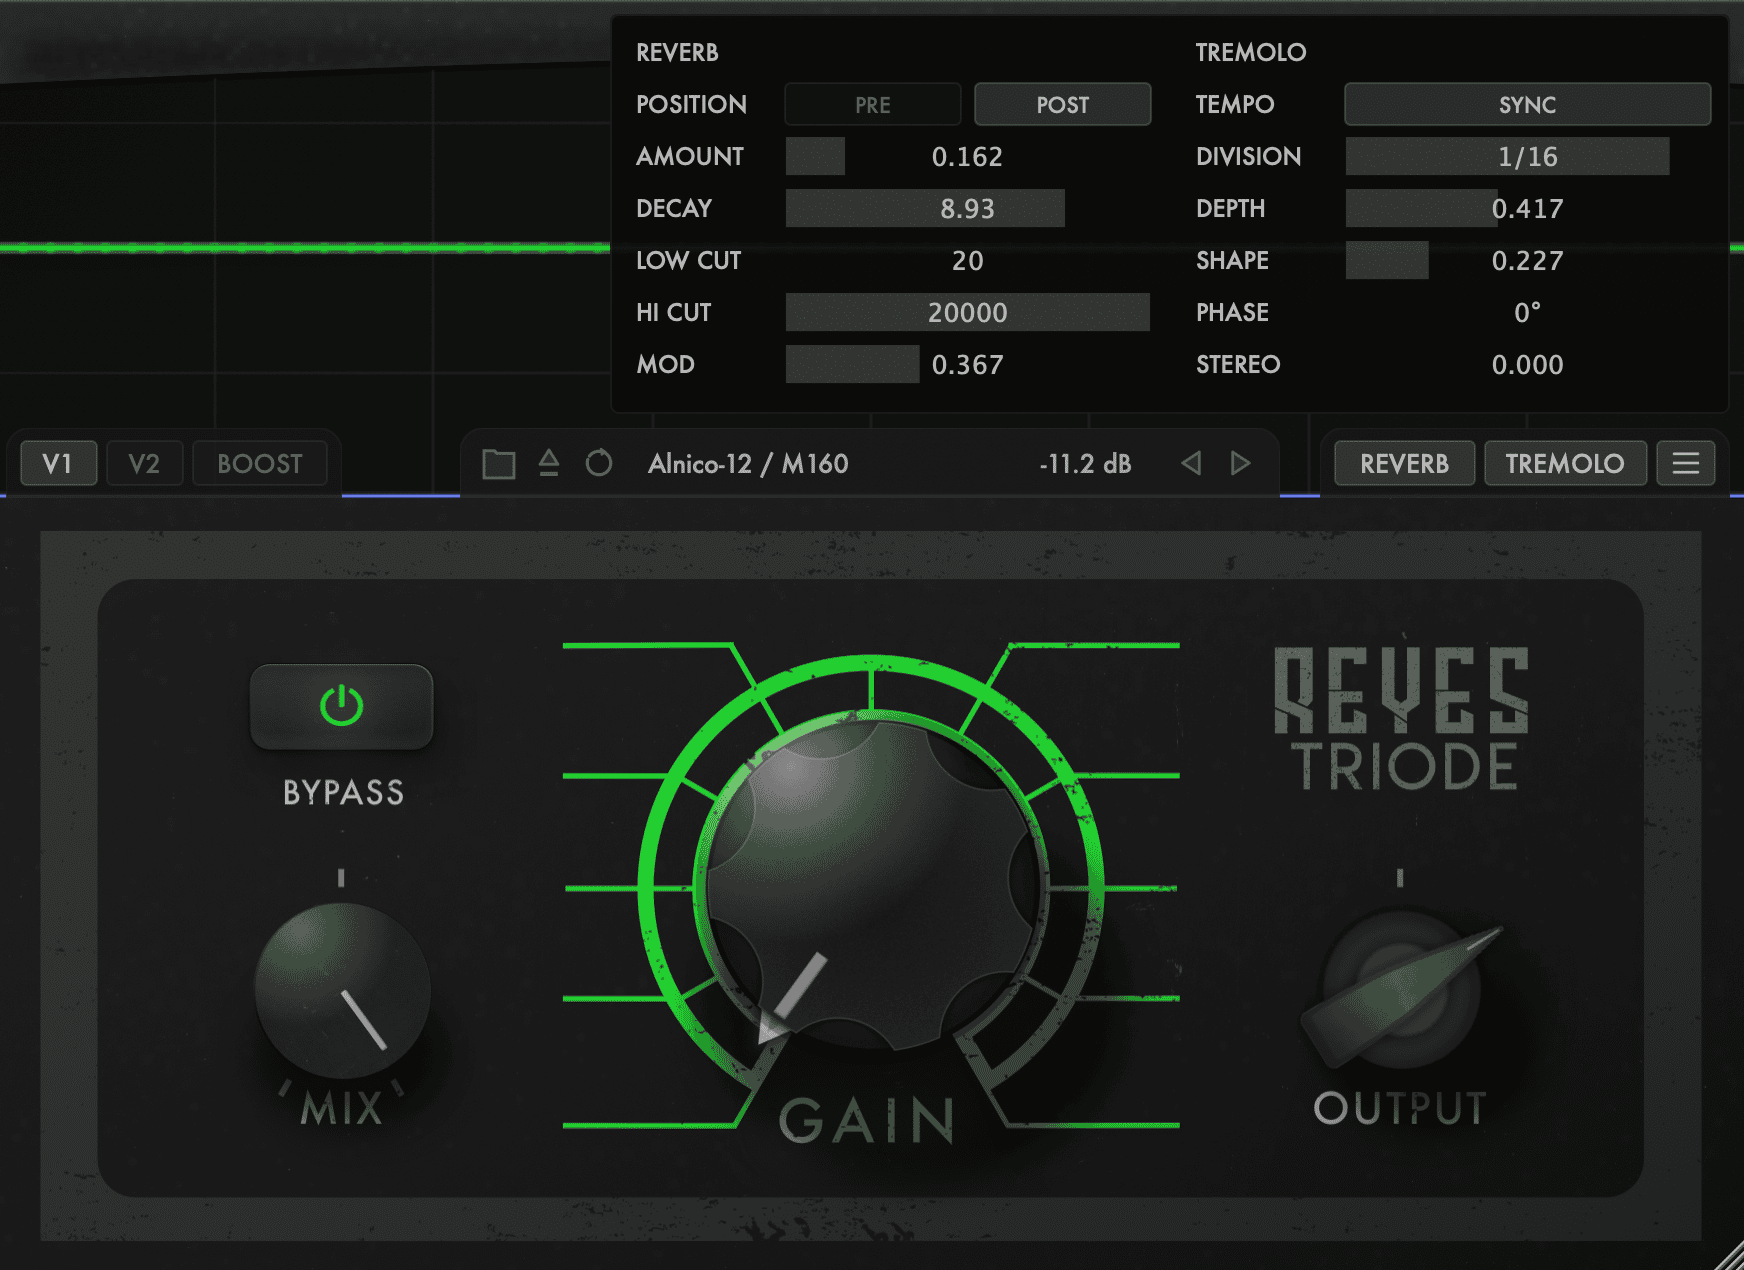Adjust the reverb HI CUT slider 20000
1744x1270 pixels.
click(967, 312)
